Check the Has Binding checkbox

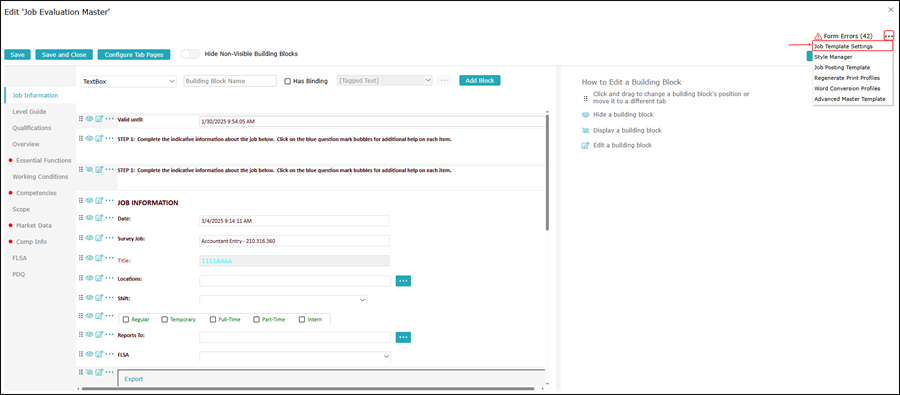(x=288, y=81)
